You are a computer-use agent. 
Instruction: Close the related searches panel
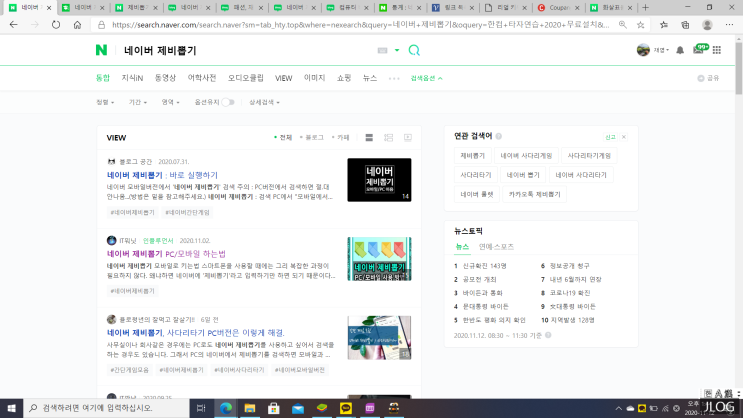point(624,137)
